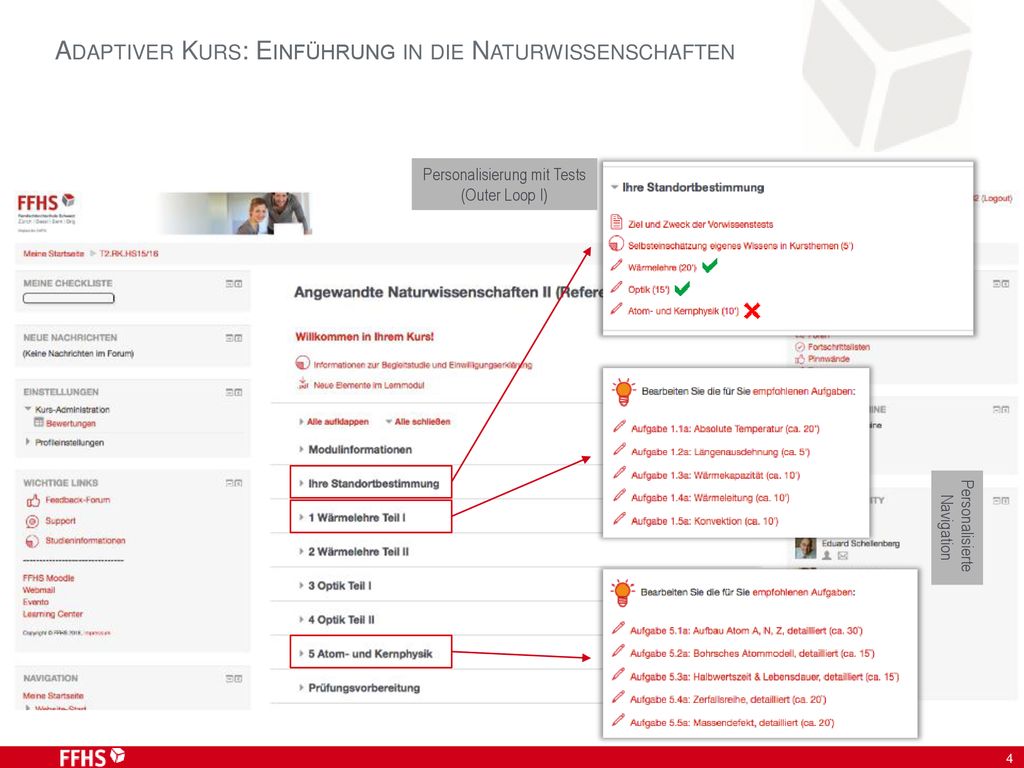Screen dimensions: 1024x768
Task: Click the Studieninformationen icon
Action: (32, 541)
